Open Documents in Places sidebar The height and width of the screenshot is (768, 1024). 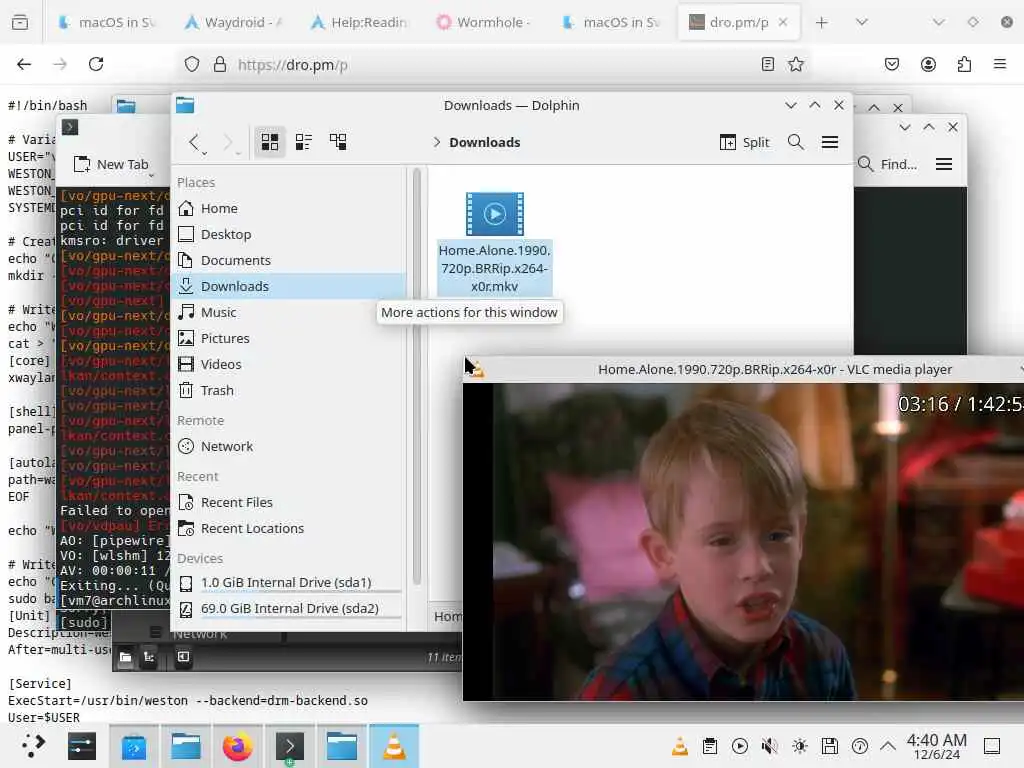point(289,261)
